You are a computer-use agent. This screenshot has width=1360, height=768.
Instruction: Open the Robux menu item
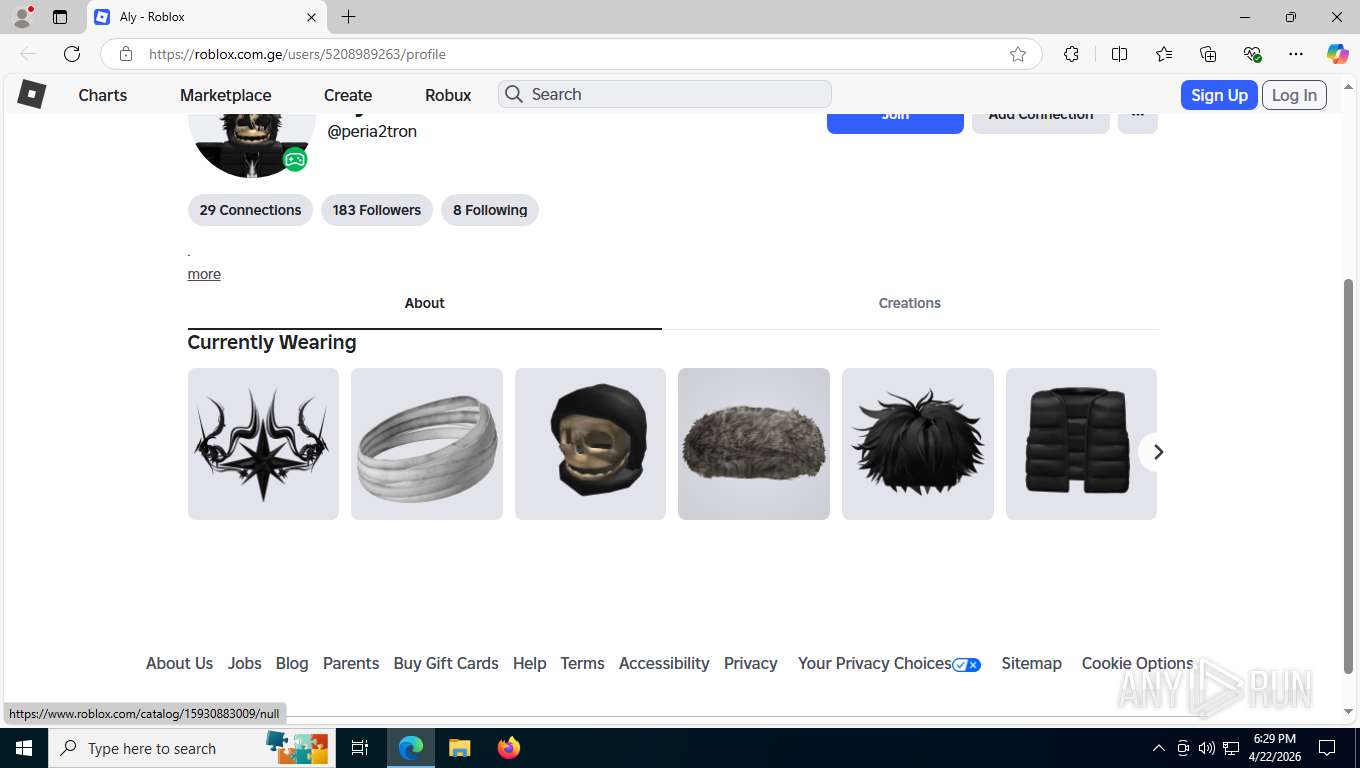tap(448, 95)
